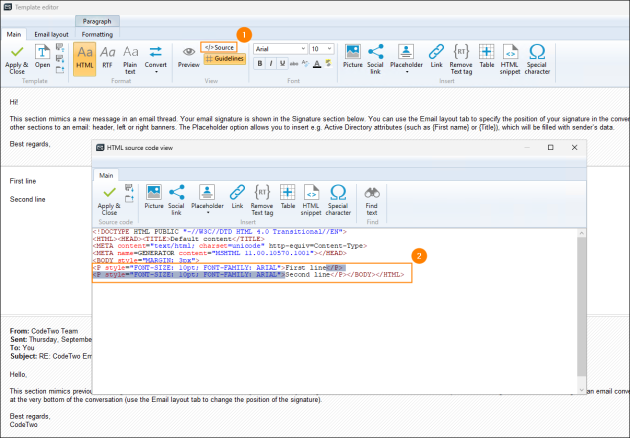Click scroll-down arrow in source code view

pyautogui.click(x=581, y=390)
